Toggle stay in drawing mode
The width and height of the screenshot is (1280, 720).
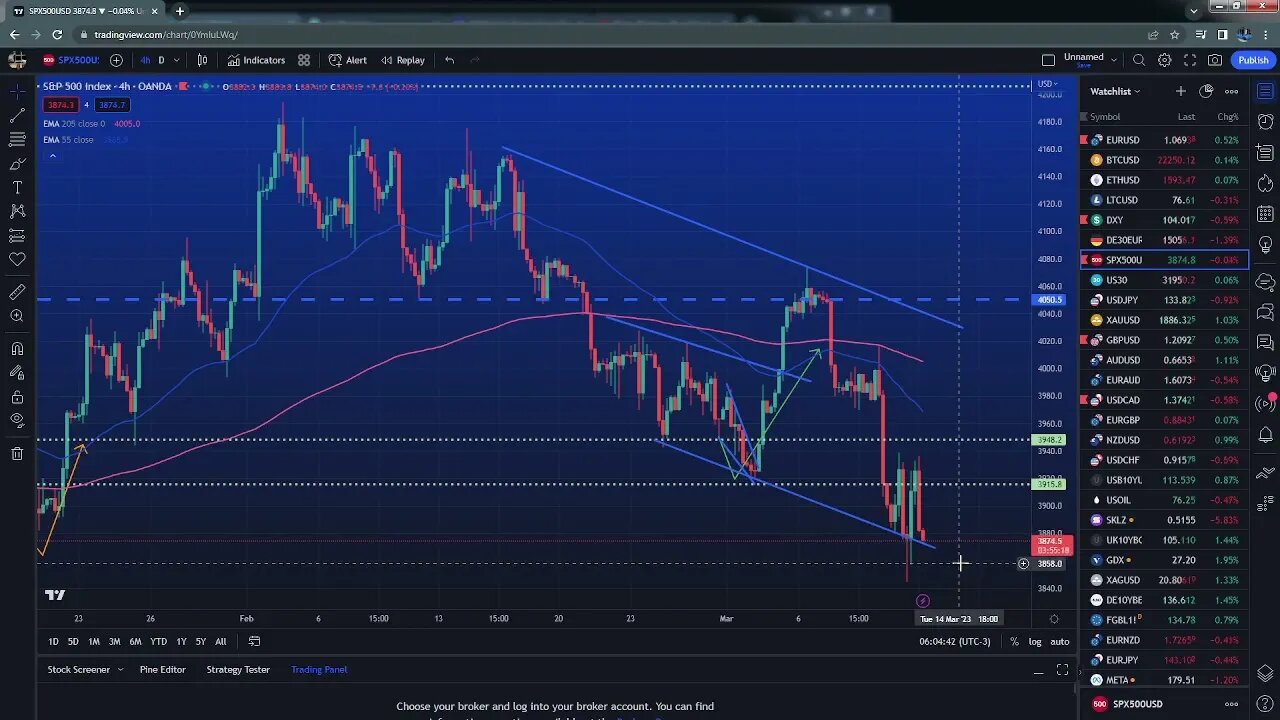tap(17, 373)
